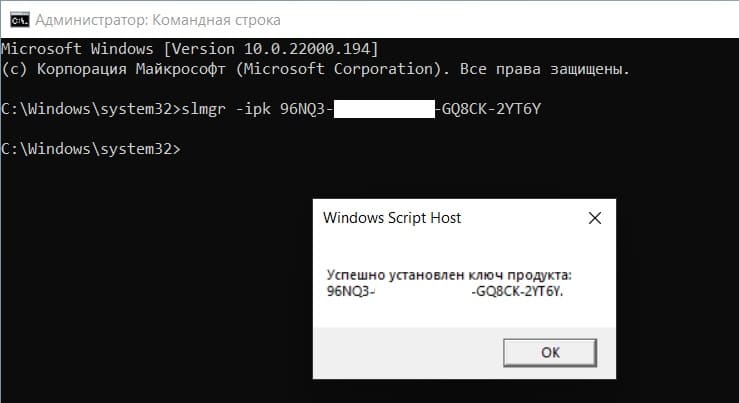Click the Version 10.0.22000.194 text
739x403 pixels.
(271, 49)
